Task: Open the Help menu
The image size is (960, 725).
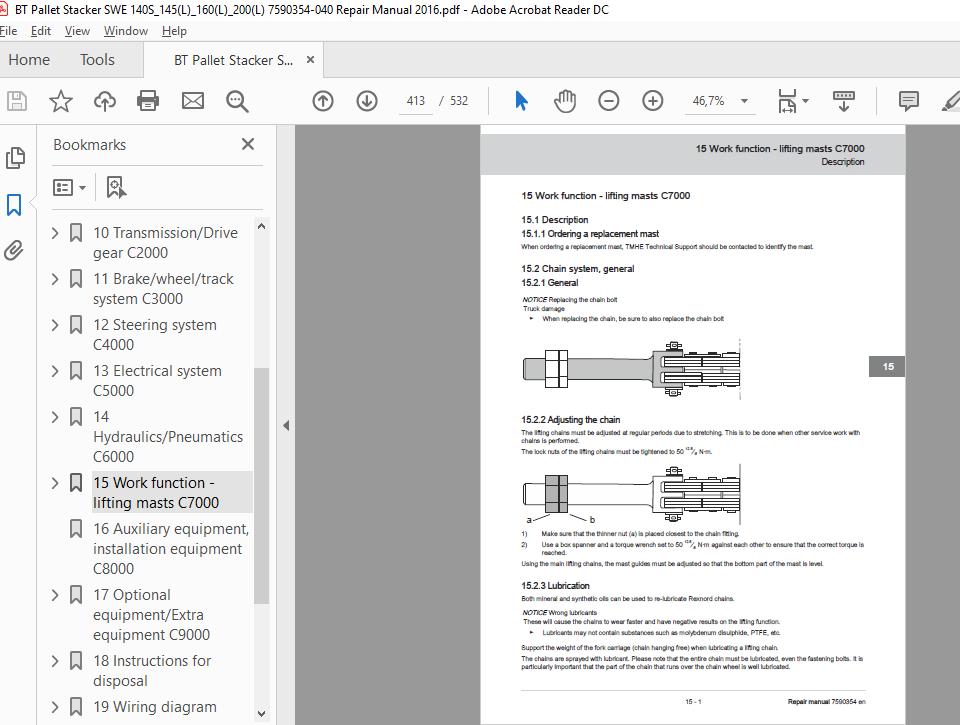Action: pyautogui.click(x=174, y=31)
